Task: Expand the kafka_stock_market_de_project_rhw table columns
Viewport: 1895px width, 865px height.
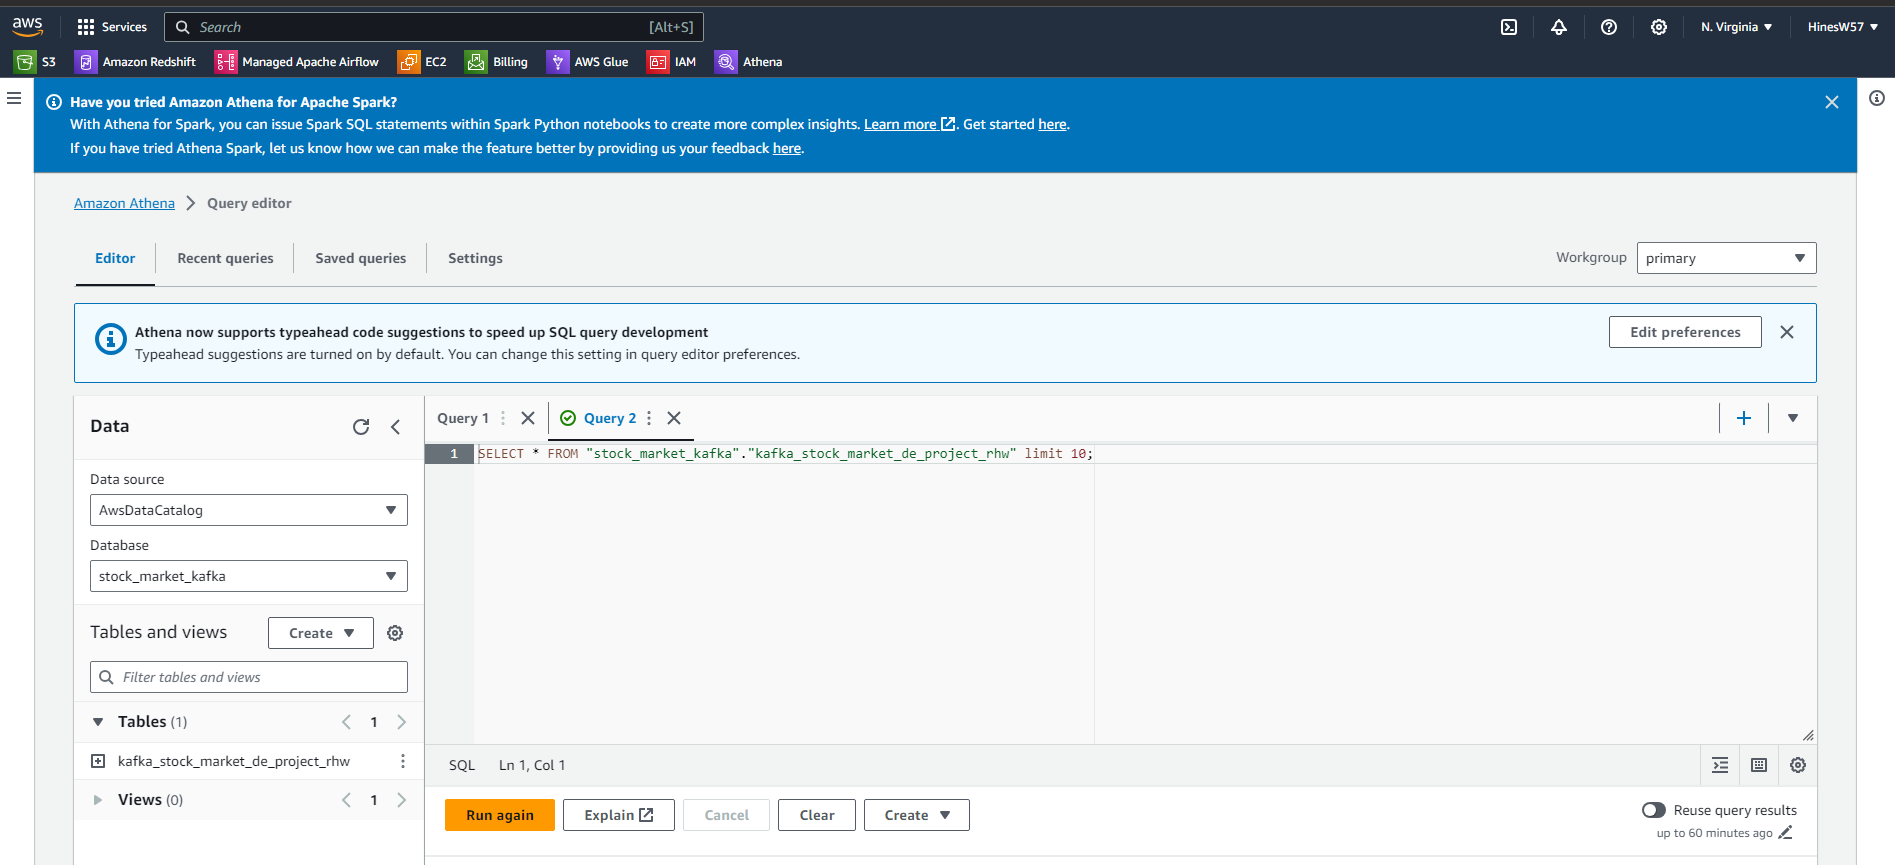Action: [98, 761]
